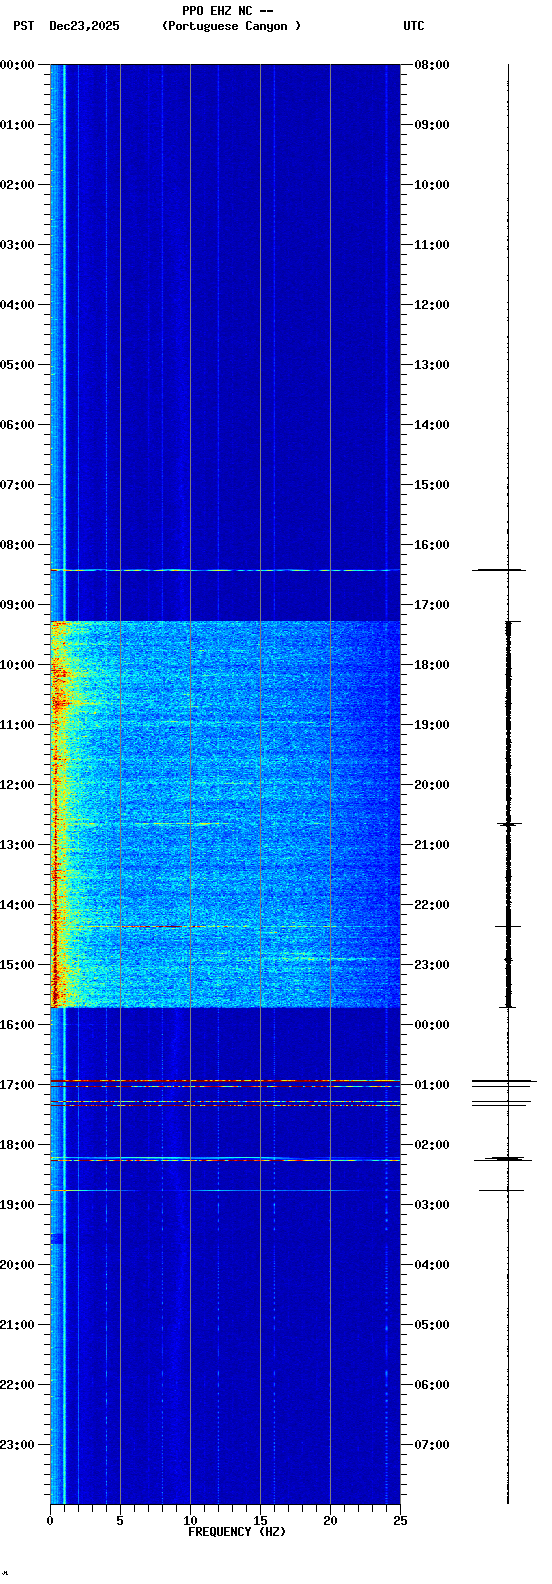Viewport: 552px width, 1584px height.
Task: Click 10:00 on the UTC time axis
Action: coord(432,185)
